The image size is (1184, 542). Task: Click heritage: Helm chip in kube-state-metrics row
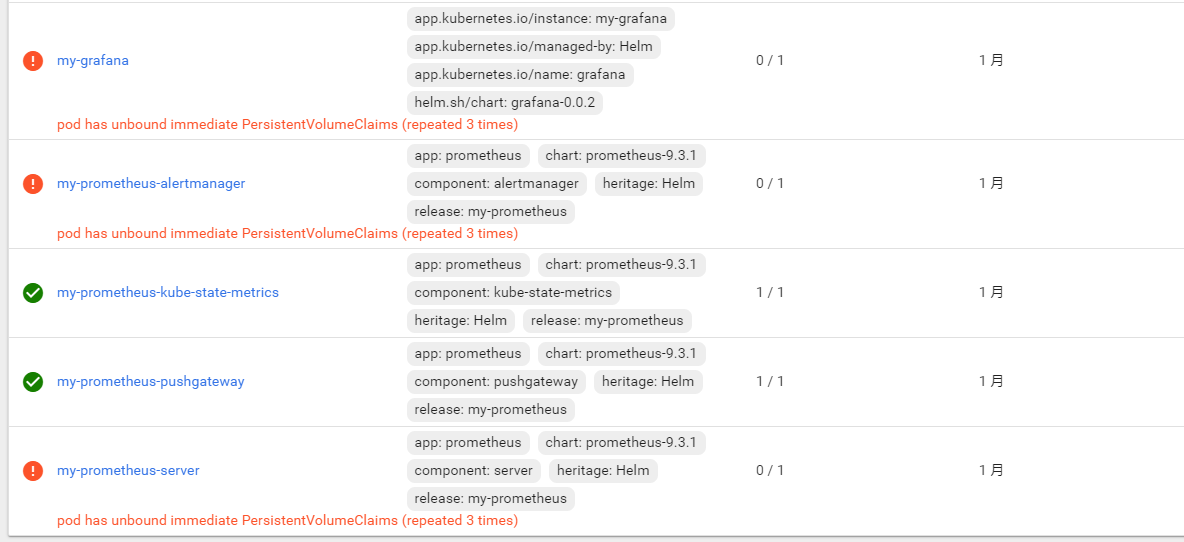(461, 321)
